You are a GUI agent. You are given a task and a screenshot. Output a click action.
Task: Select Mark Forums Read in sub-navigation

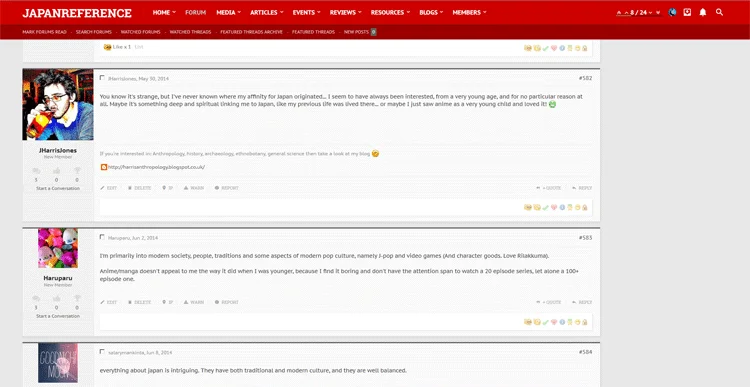[x=44, y=32]
